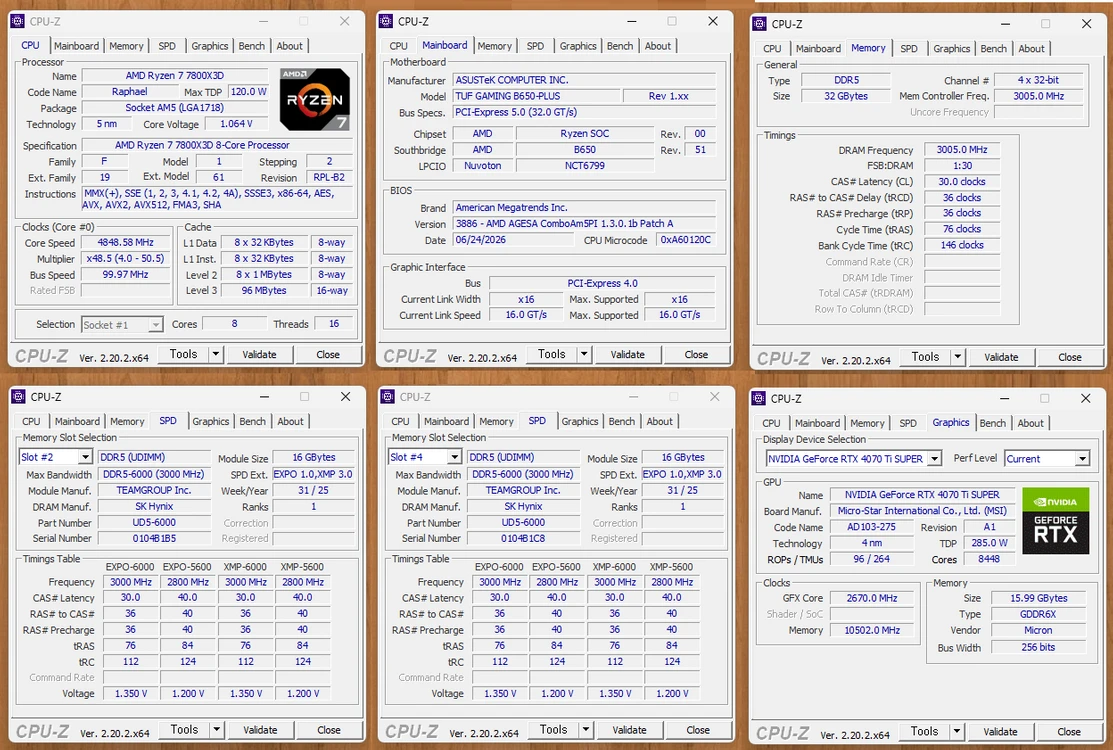Click the CPU-Z app icon in Slot #2 SPD window title bar
This screenshot has width=1113, height=750.
pos(18,397)
